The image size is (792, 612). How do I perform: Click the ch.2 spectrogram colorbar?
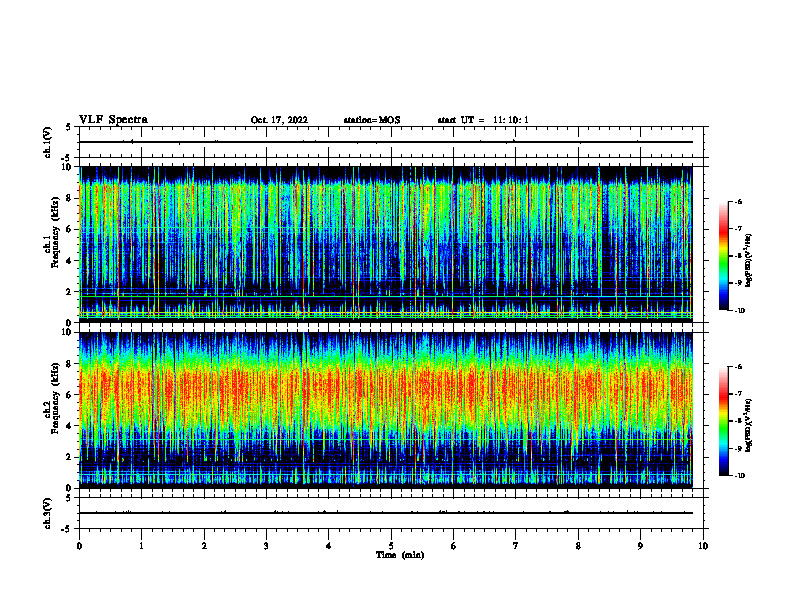(723, 421)
